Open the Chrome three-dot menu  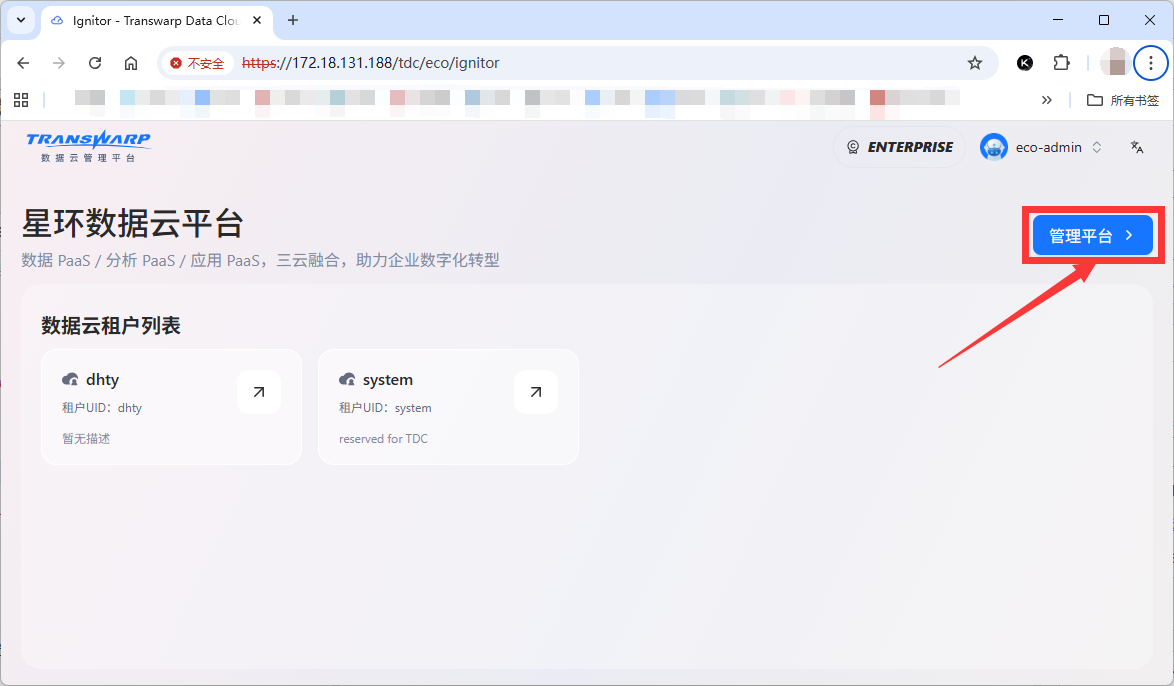tap(1151, 62)
